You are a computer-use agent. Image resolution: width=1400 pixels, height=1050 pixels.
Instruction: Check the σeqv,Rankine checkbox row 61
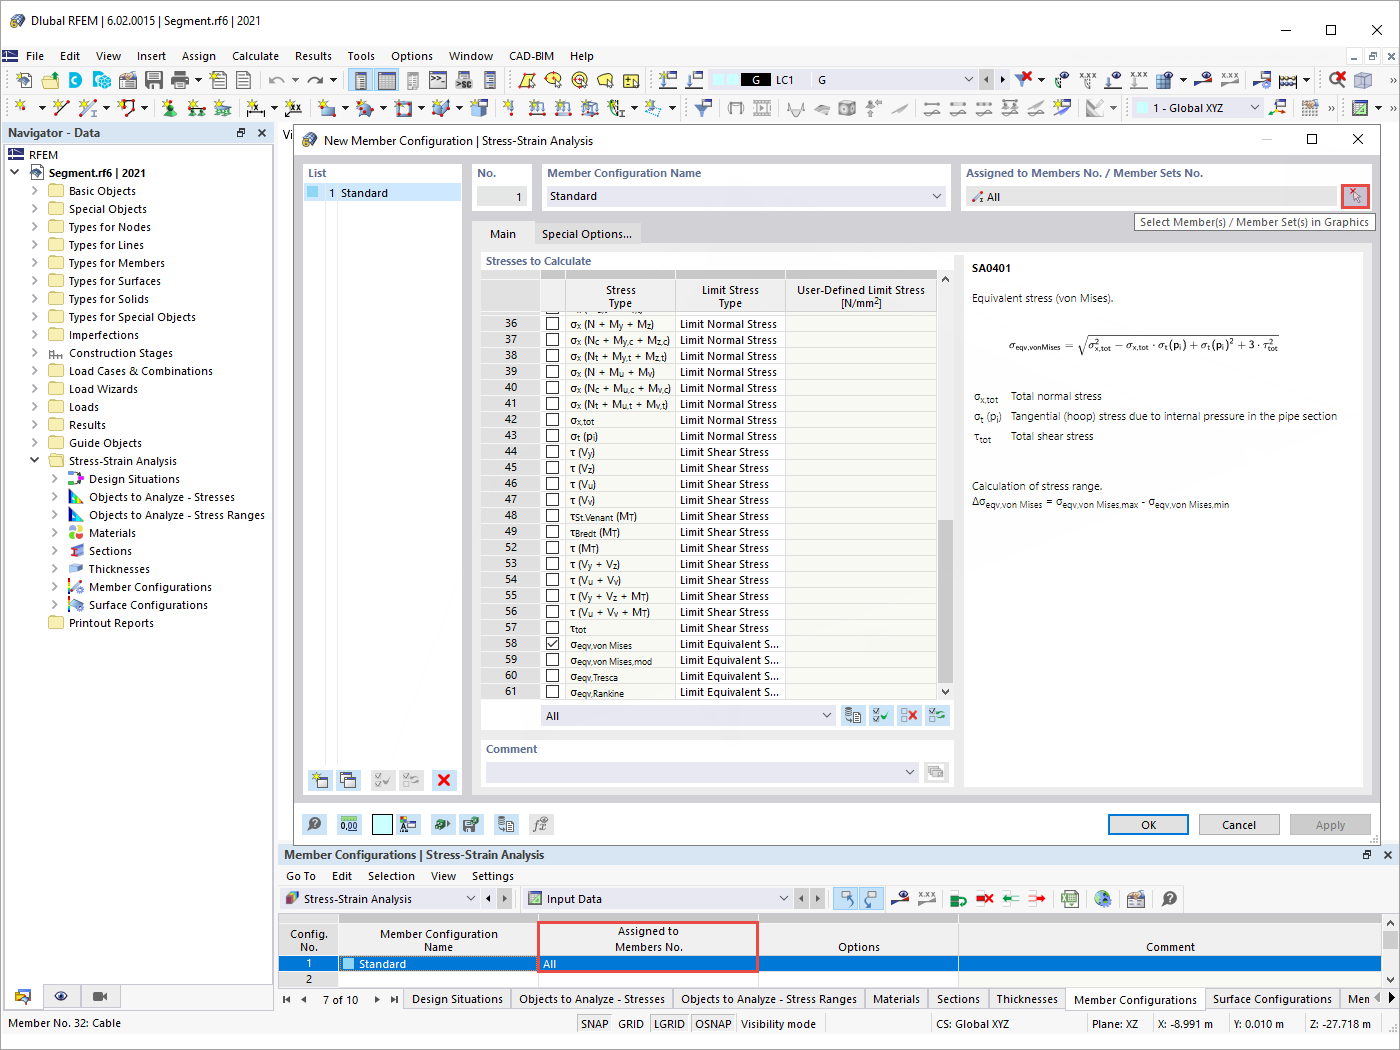(552, 692)
